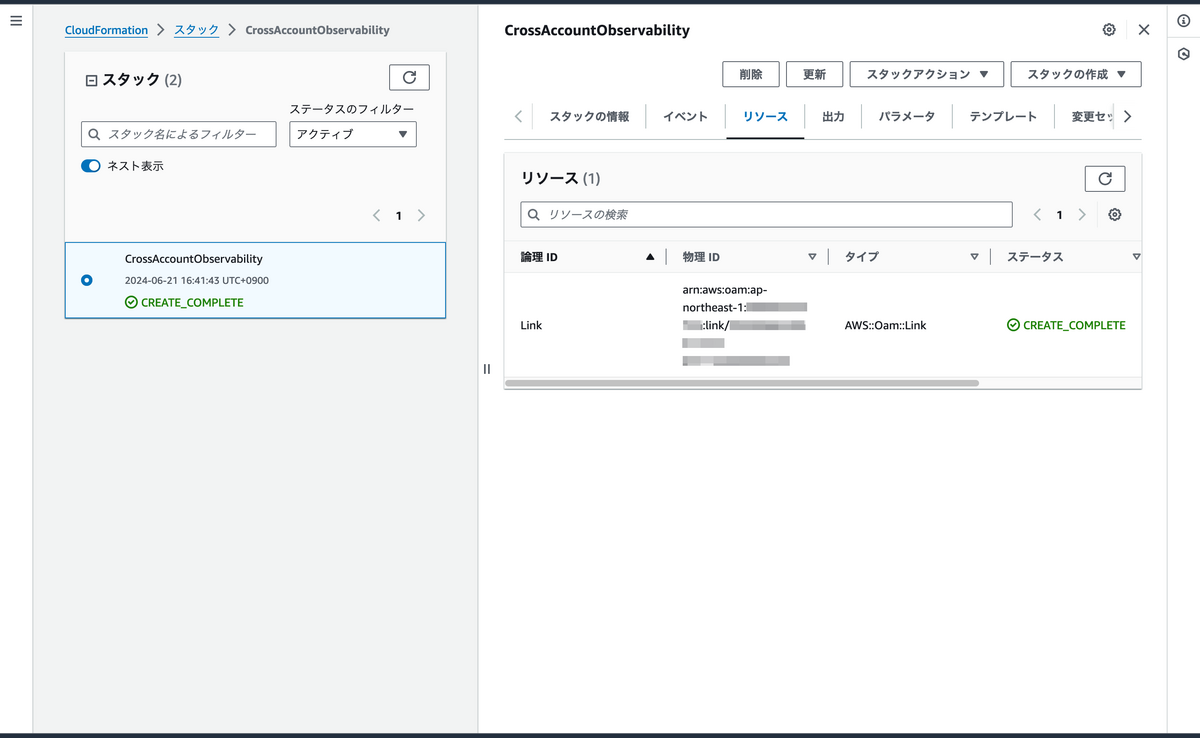Select the リソース tab
Viewport: 1200px width, 738px height.
click(x=765, y=116)
